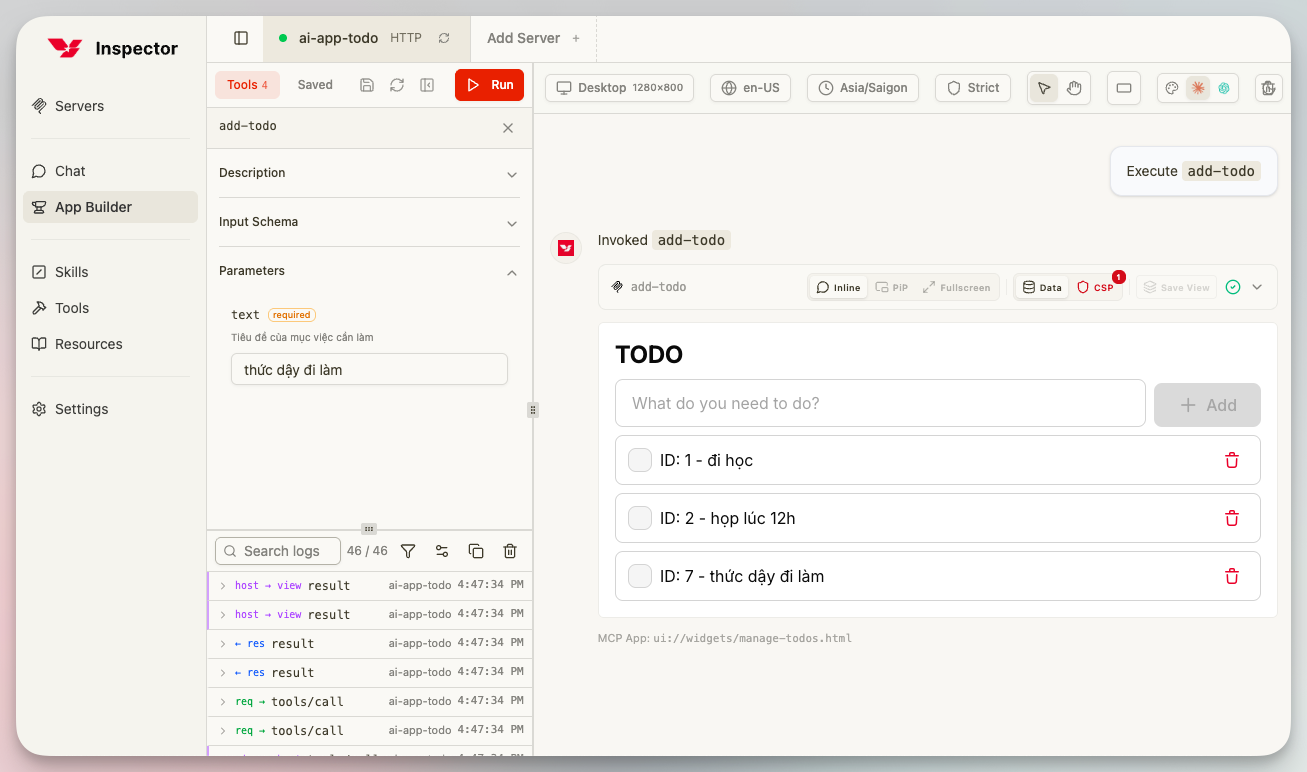Screen dimensions: 1307x772
Task: Click the 'What do you need to do?' field
Action: coord(880,403)
